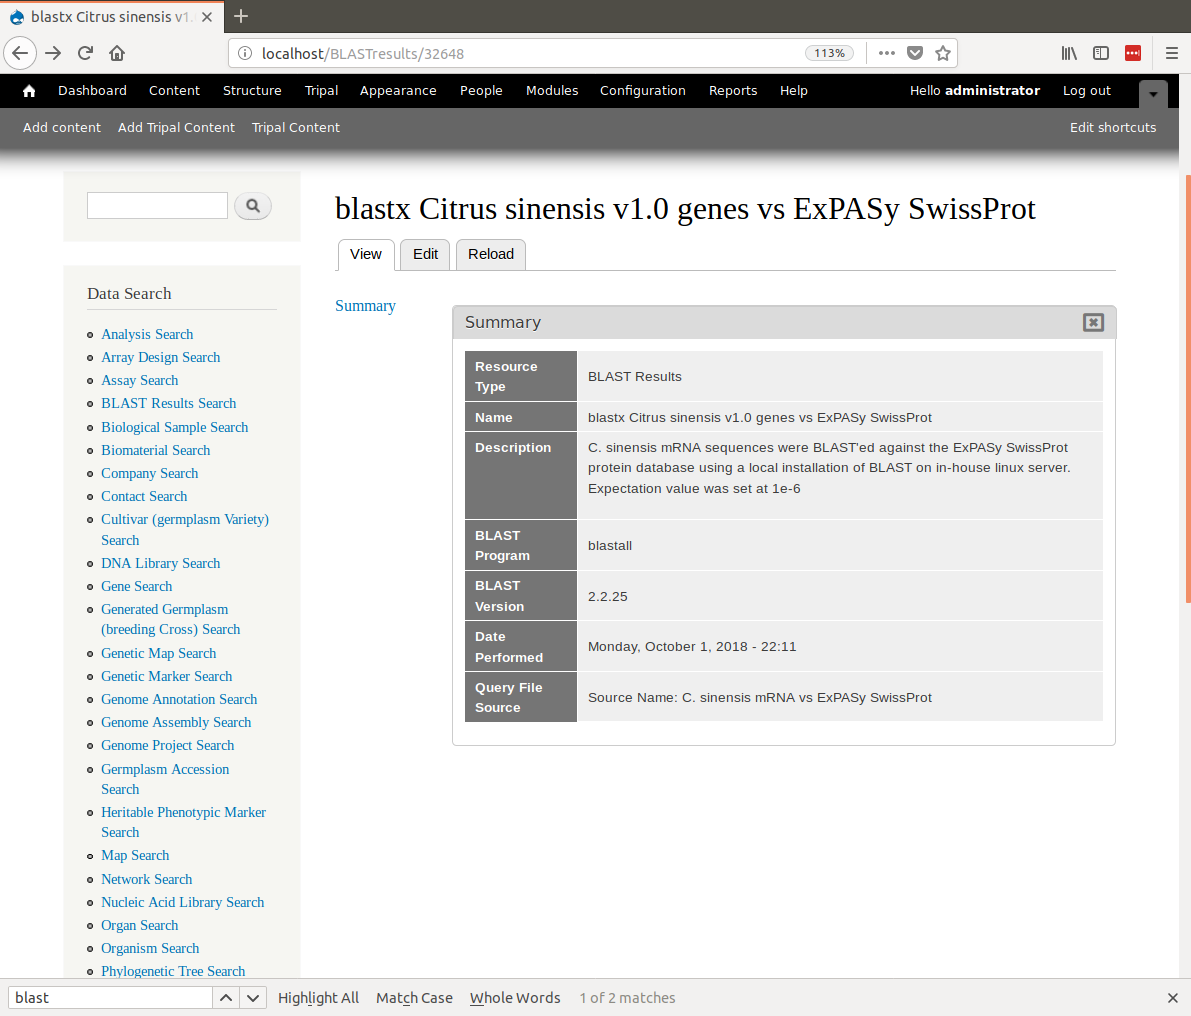Close the Summary pane with X icon
The height and width of the screenshot is (1016, 1191).
pos(1093,322)
